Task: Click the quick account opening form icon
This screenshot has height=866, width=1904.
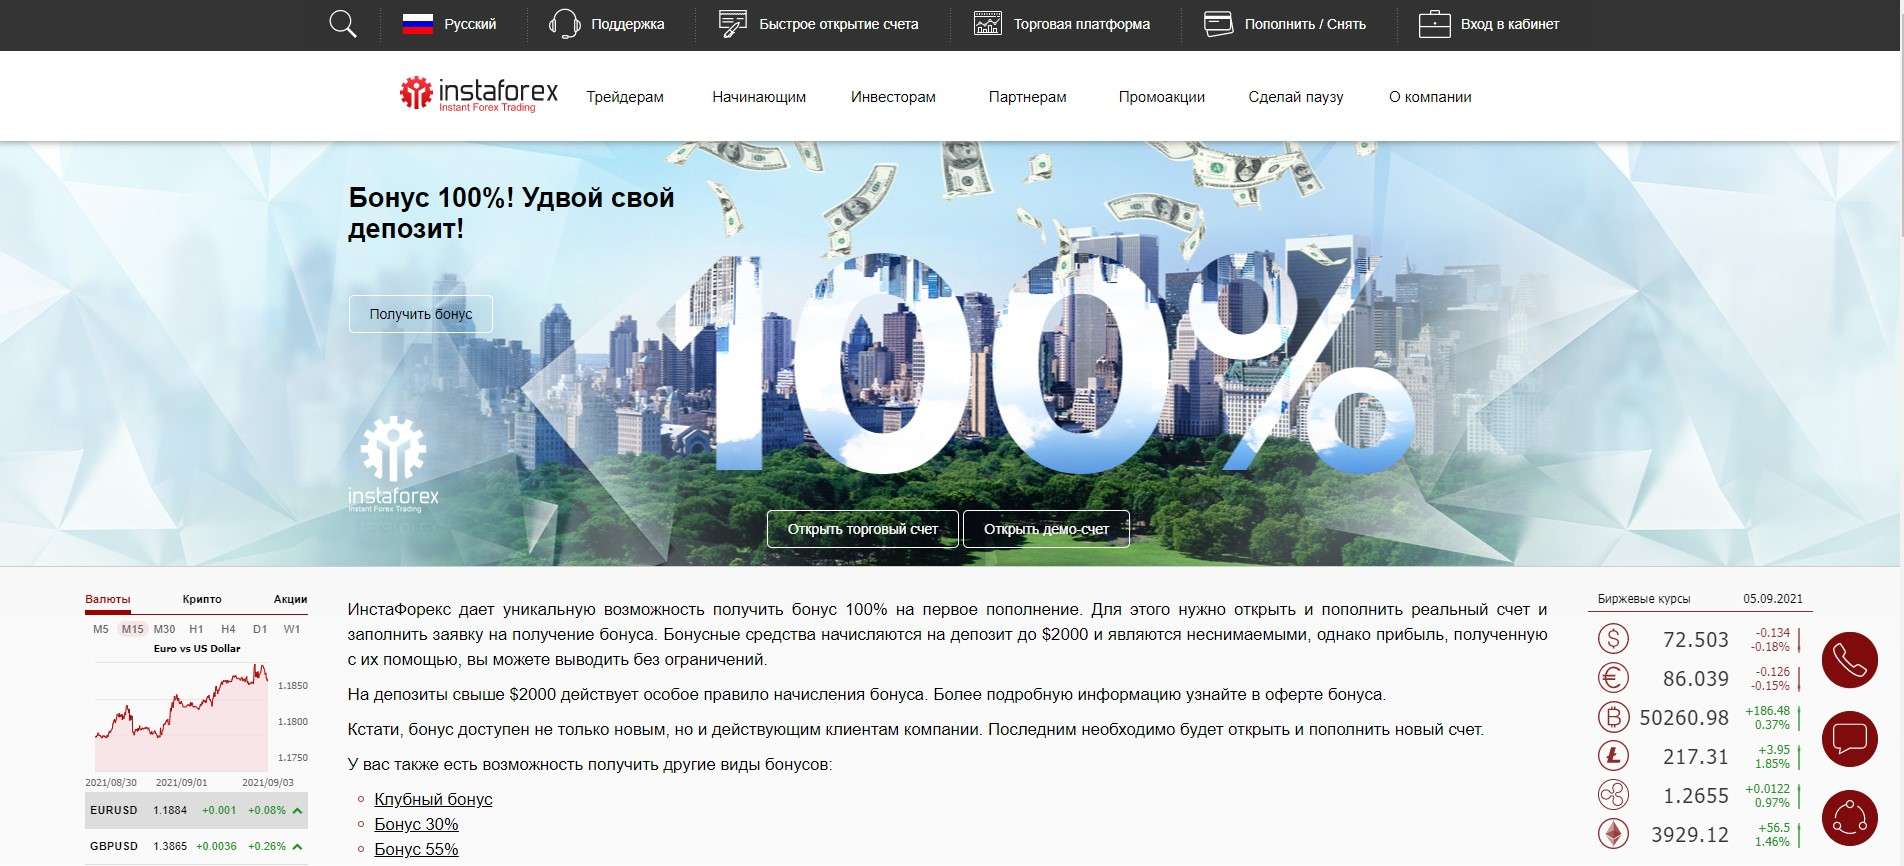Action: (x=733, y=24)
